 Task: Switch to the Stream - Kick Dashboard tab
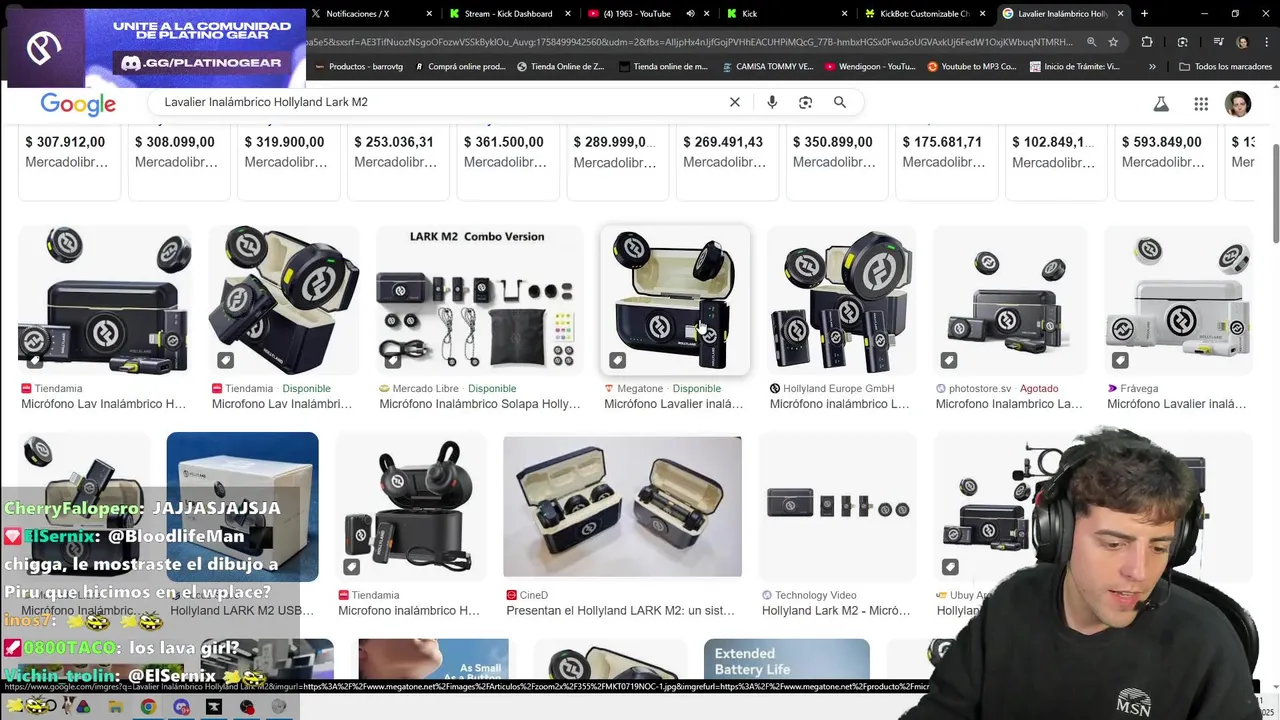tap(508, 14)
